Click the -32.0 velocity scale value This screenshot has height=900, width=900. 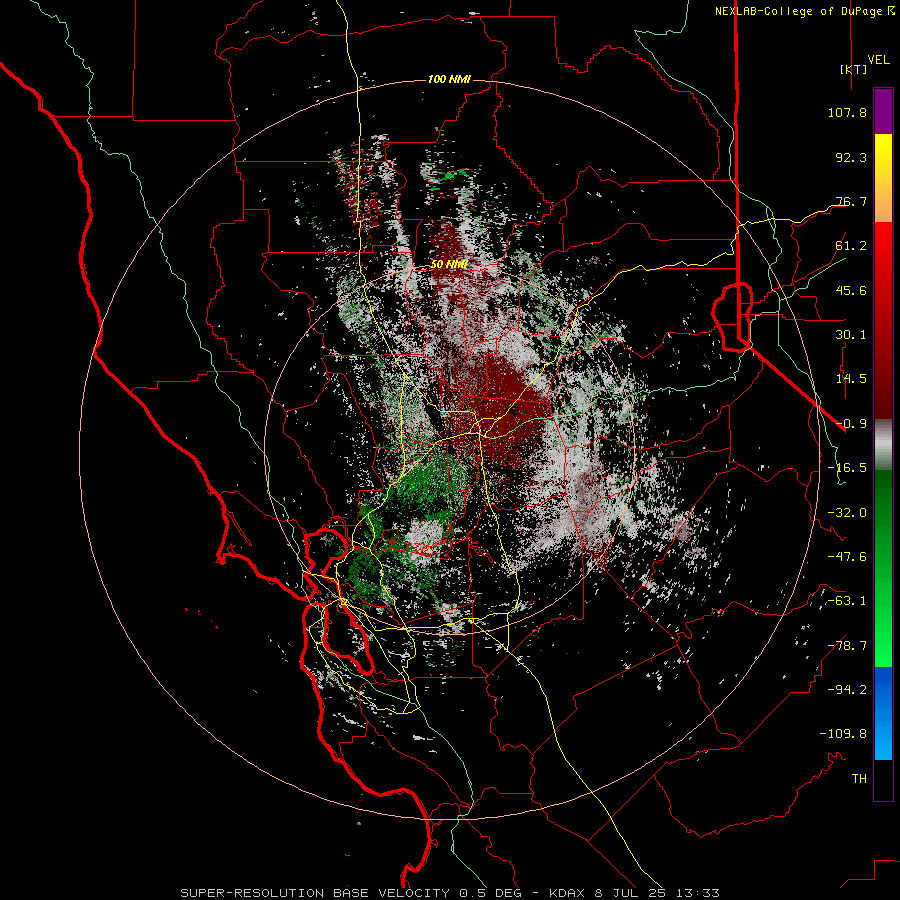847,513
